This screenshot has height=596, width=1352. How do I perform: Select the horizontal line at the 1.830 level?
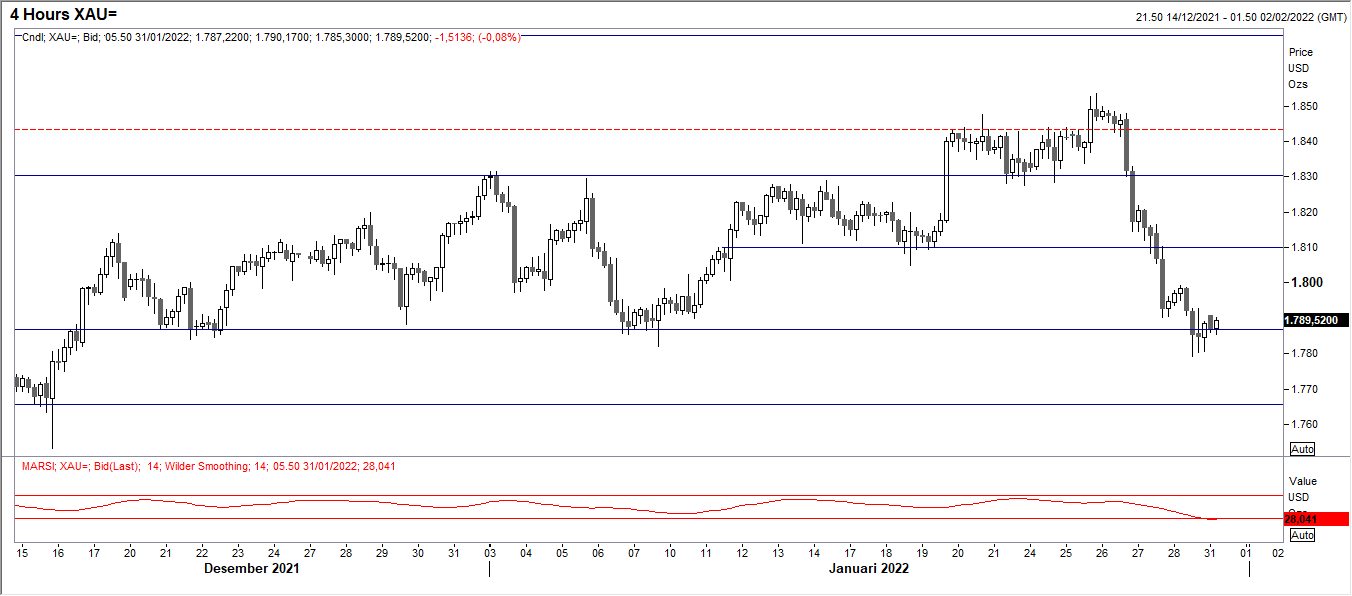(648, 175)
